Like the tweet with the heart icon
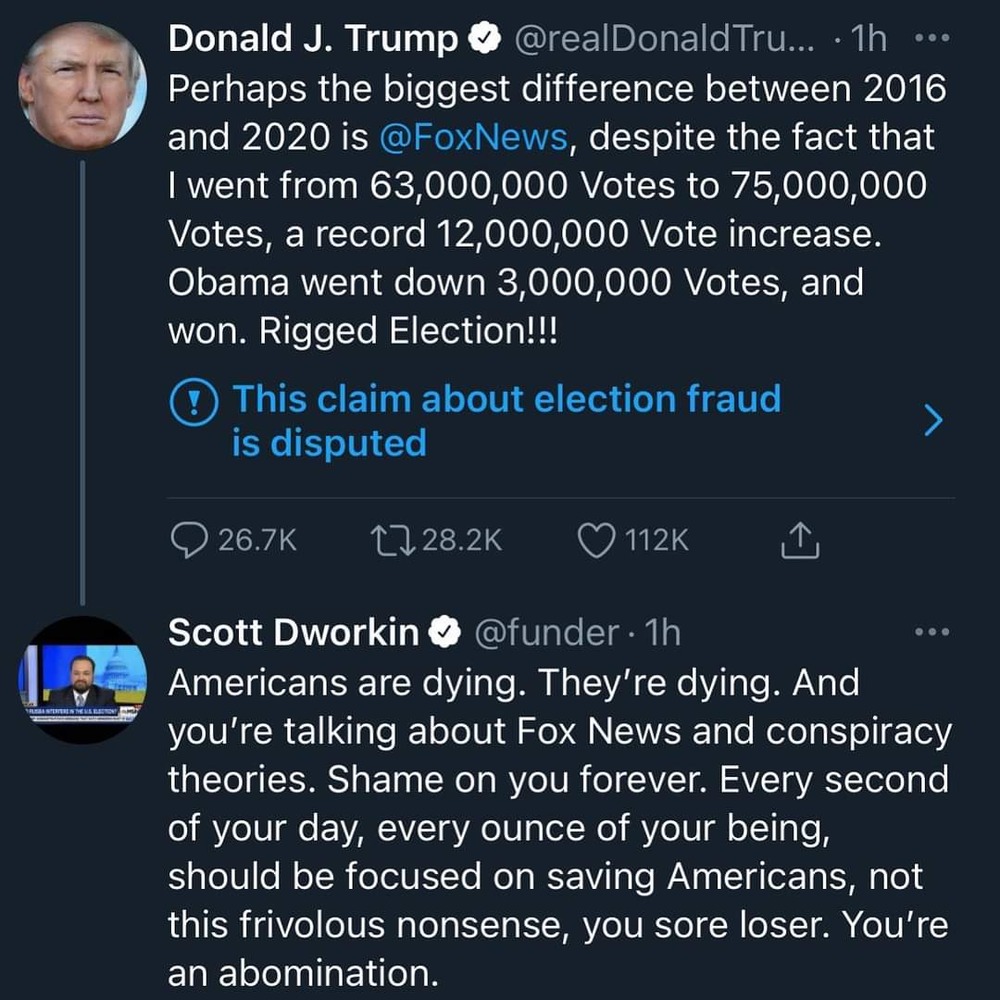1000x1000 pixels. [x=596, y=540]
